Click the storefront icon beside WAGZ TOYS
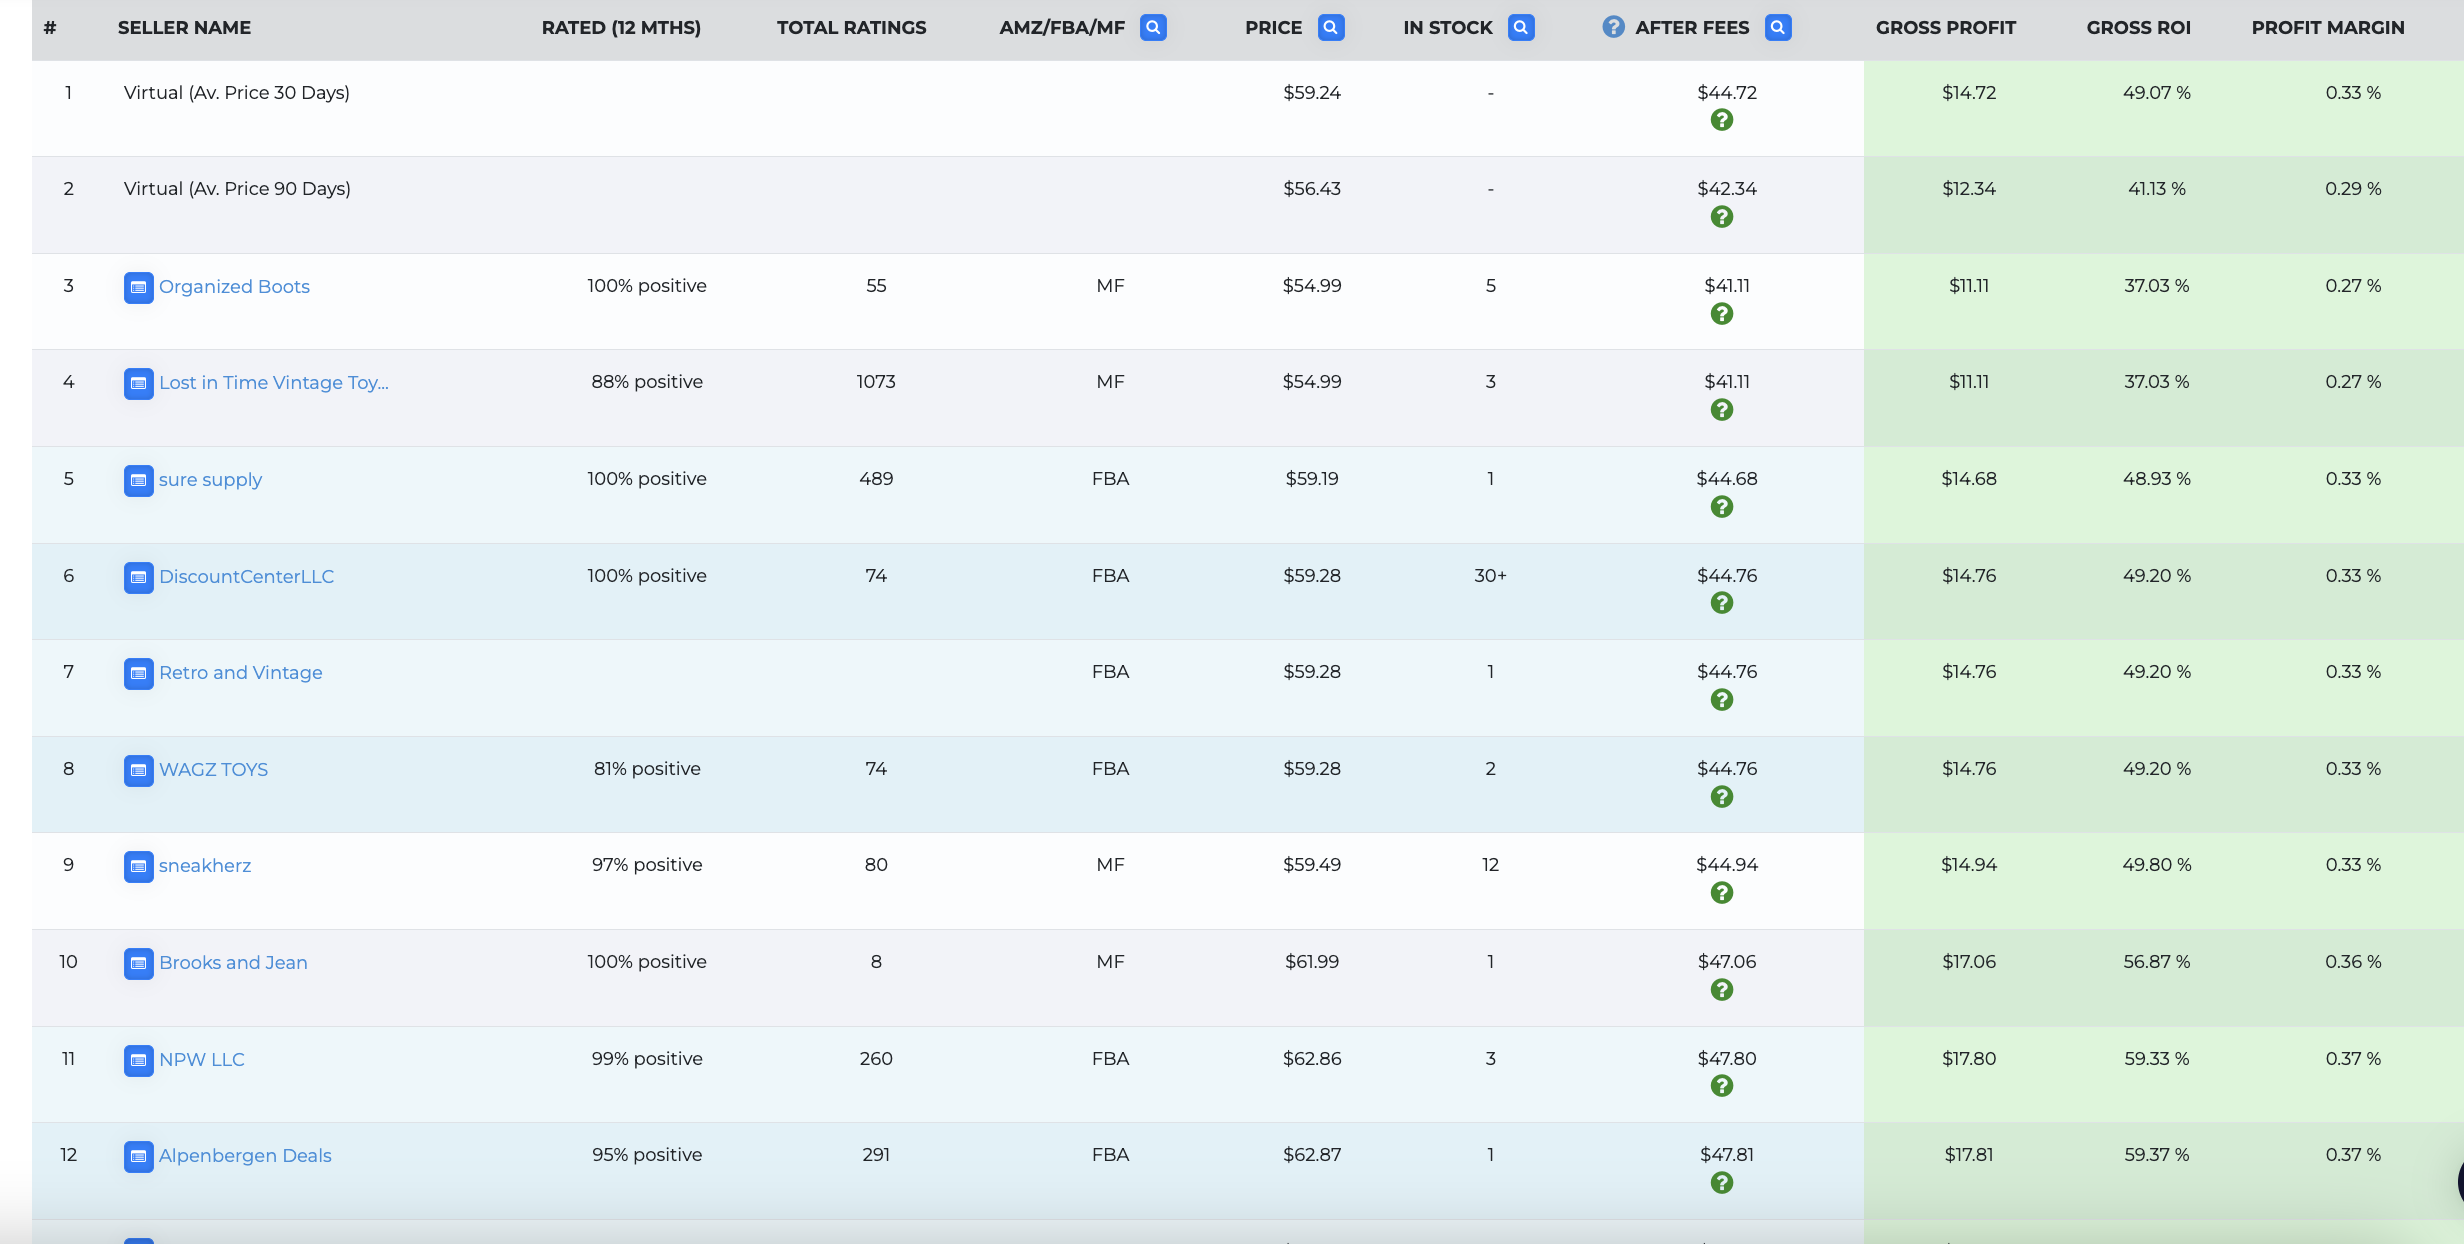 pos(138,770)
